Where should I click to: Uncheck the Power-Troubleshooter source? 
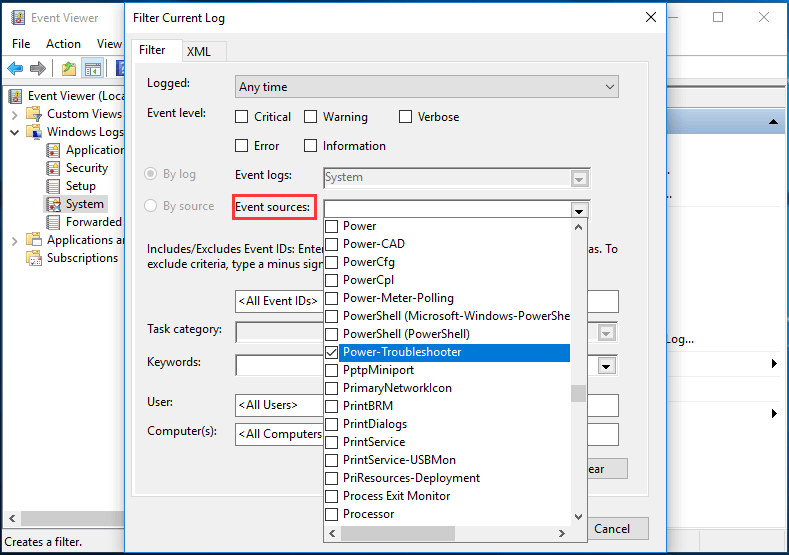point(331,352)
